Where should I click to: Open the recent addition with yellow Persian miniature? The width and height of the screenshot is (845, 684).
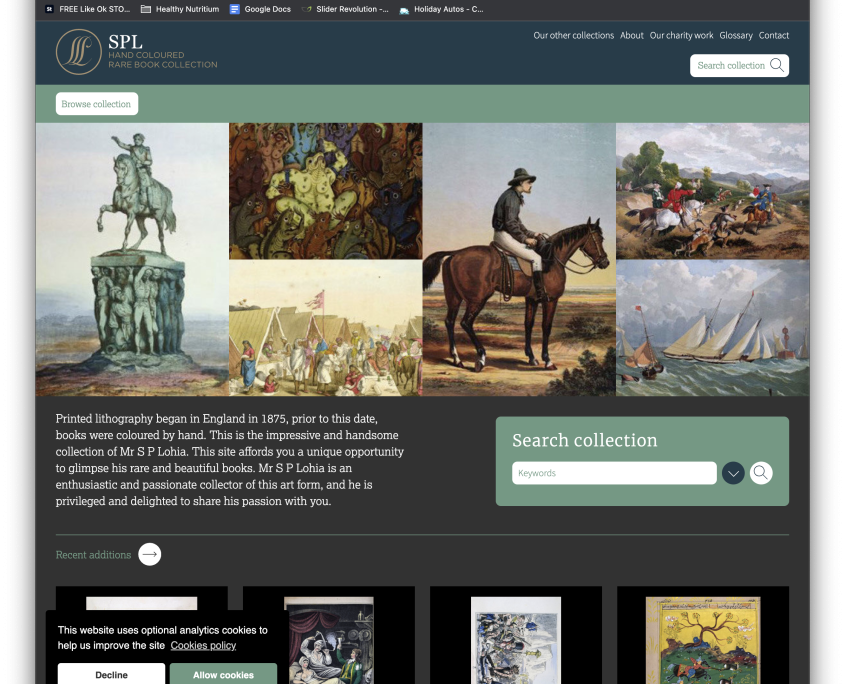tap(703, 640)
